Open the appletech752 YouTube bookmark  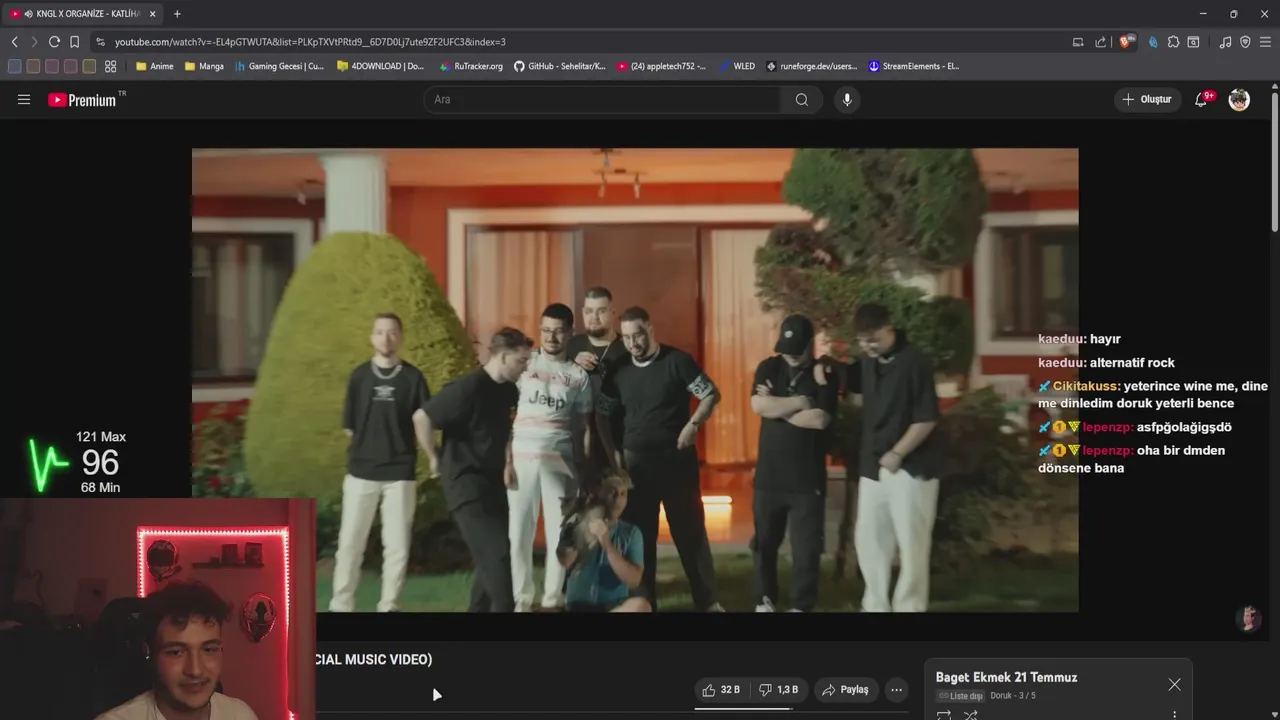tap(661, 66)
